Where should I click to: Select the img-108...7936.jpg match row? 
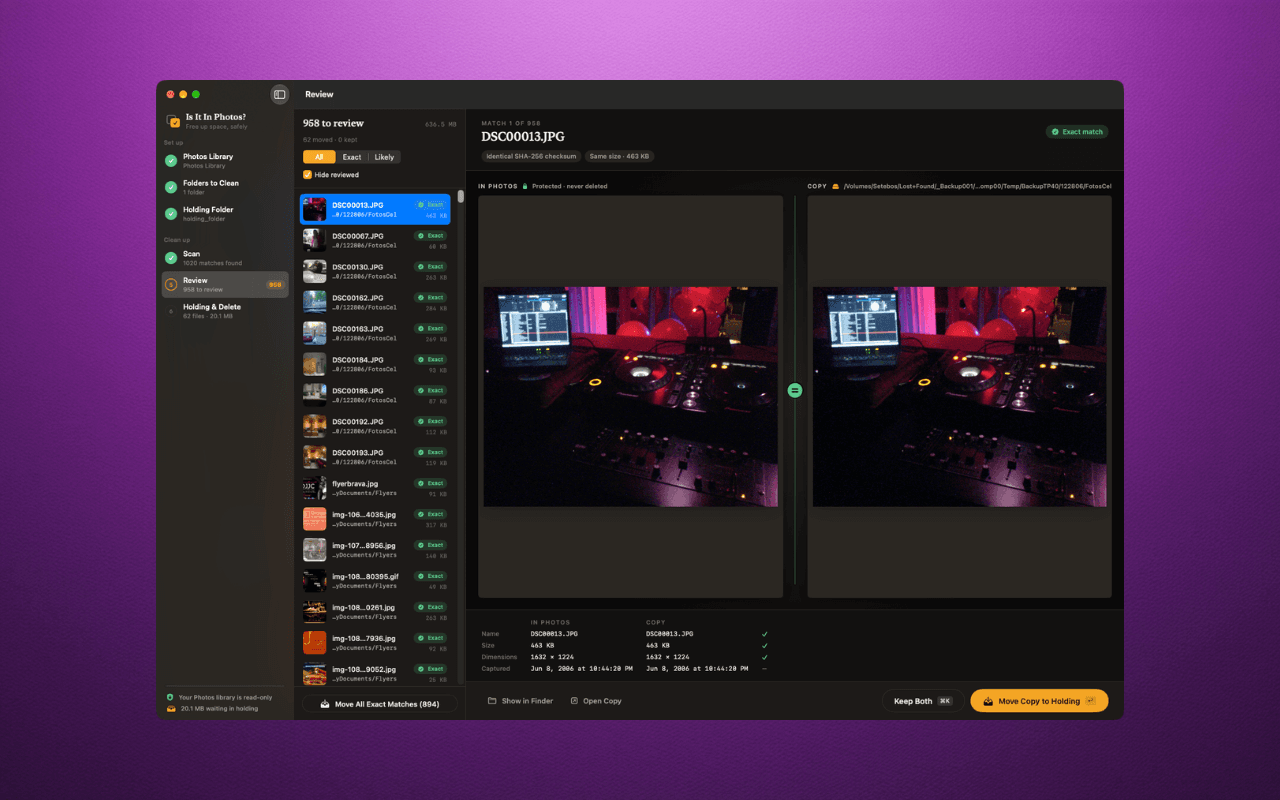pos(375,643)
